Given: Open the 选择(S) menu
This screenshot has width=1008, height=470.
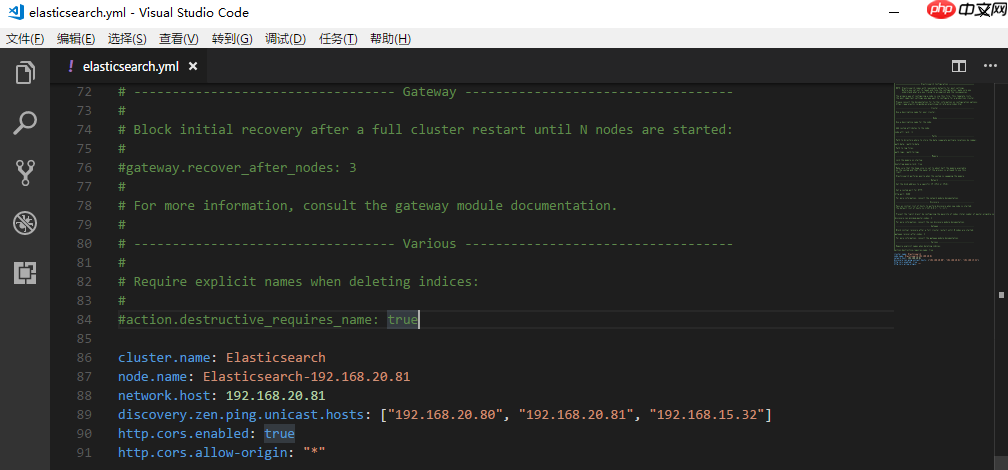Looking at the screenshot, I should [127, 39].
